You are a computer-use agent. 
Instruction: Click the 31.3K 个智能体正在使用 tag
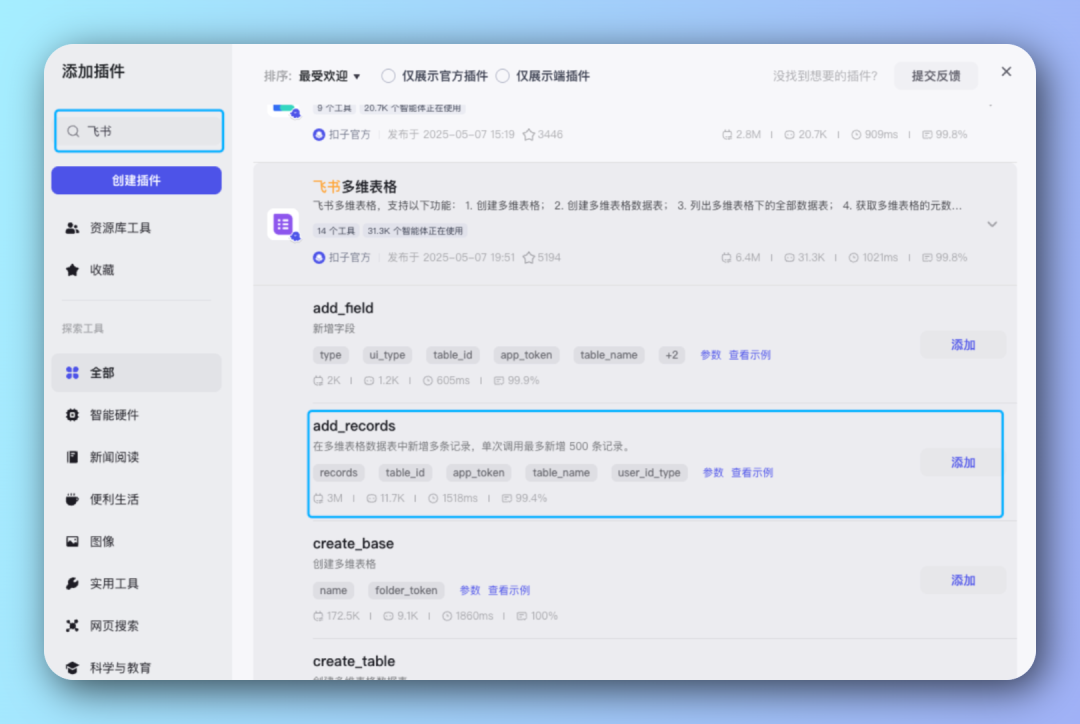point(415,231)
